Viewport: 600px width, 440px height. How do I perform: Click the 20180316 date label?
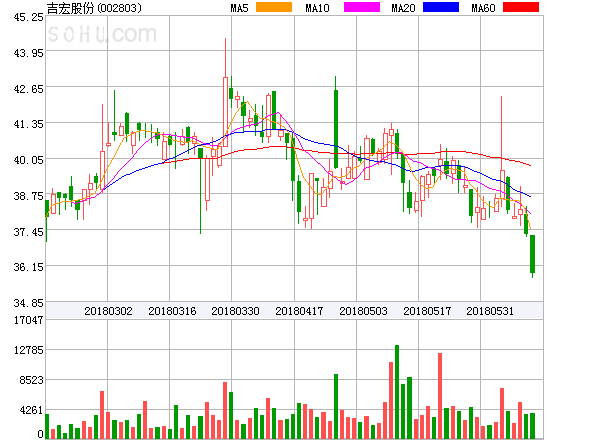[x=172, y=311]
